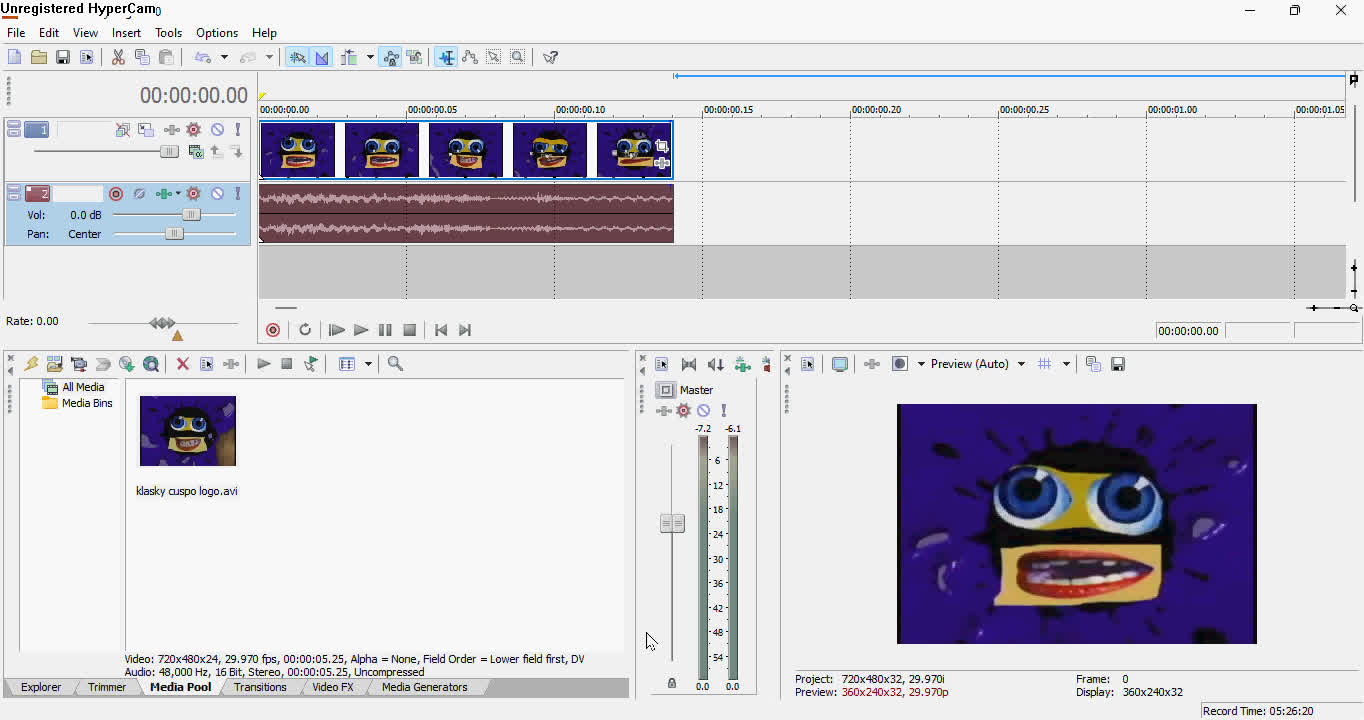Open the Split Screen View dropdown arrow
The image size is (1364, 720).
click(x=921, y=364)
